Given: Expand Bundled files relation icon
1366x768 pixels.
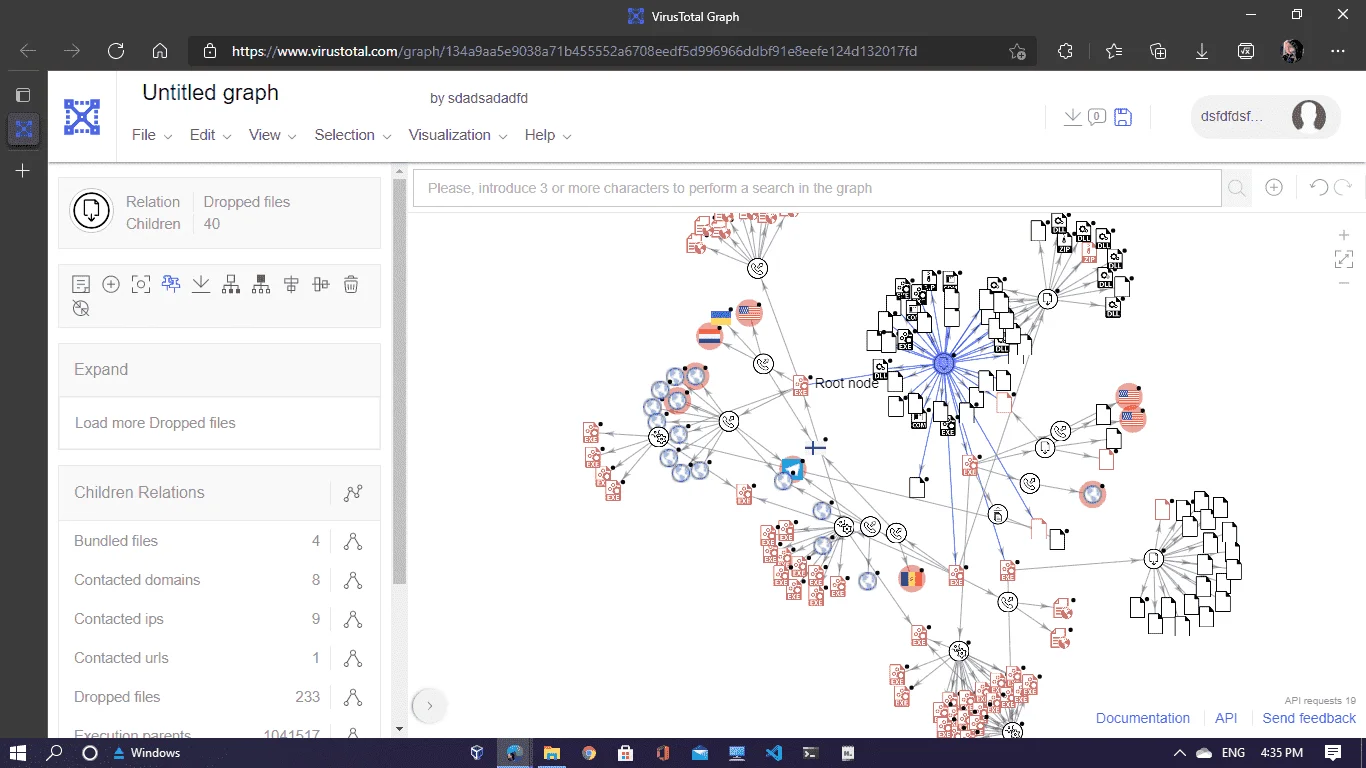Looking at the screenshot, I should pyautogui.click(x=353, y=541).
